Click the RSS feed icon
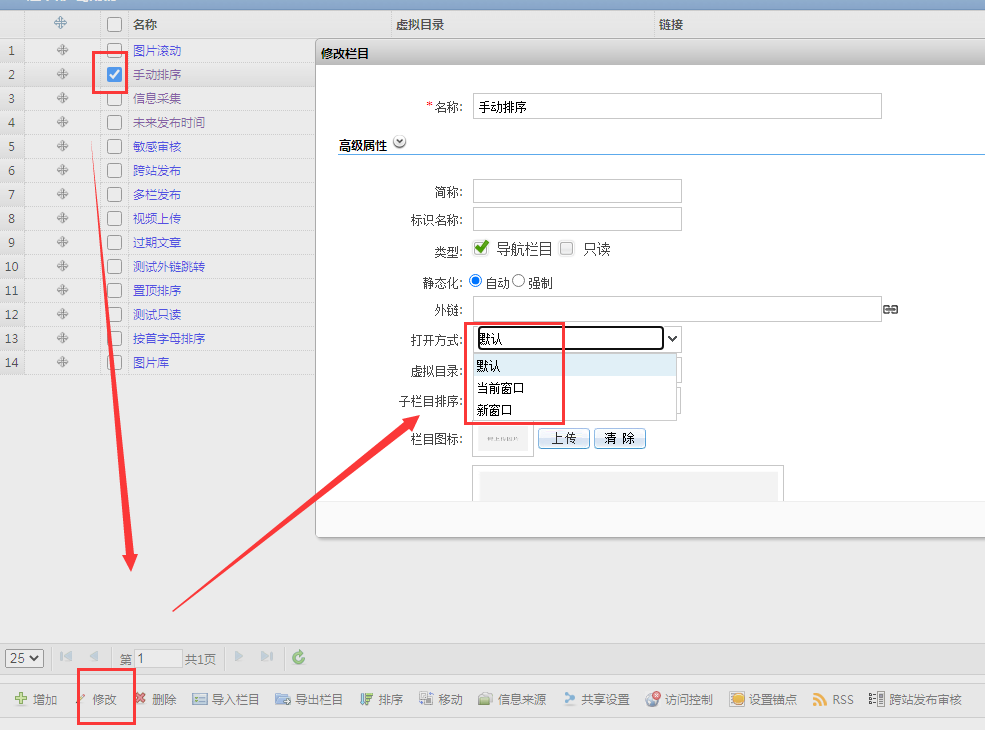Viewport: 985px width, 730px height. (x=820, y=699)
